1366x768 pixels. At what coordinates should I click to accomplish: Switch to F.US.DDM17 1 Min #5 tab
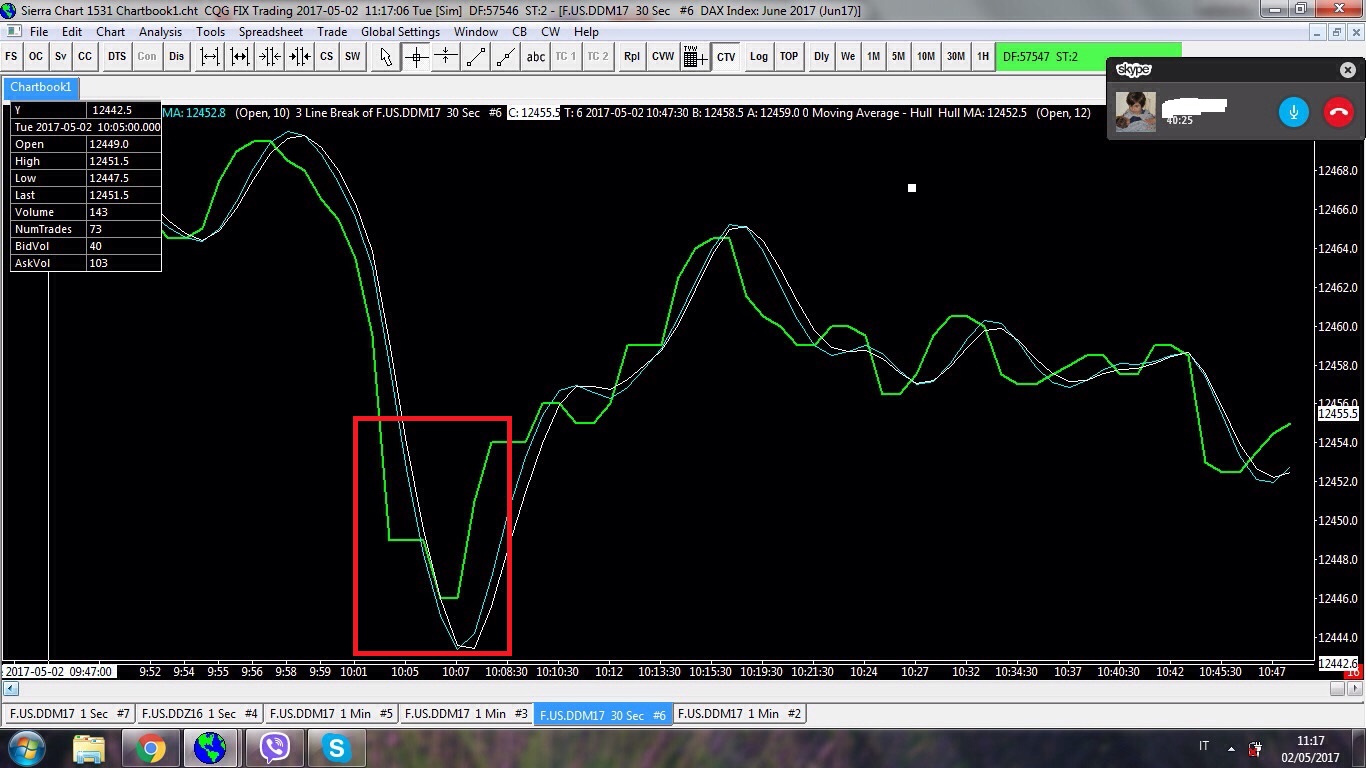point(331,714)
